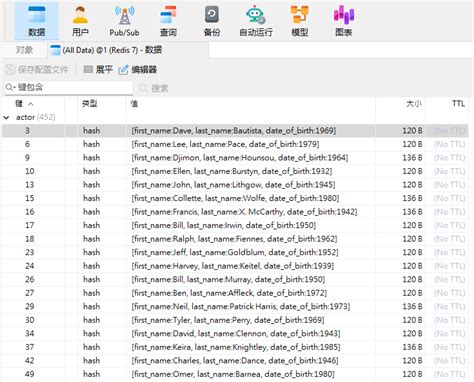Collapse the actor (452) group
This screenshot has width=474, height=382.
pos(6,117)
